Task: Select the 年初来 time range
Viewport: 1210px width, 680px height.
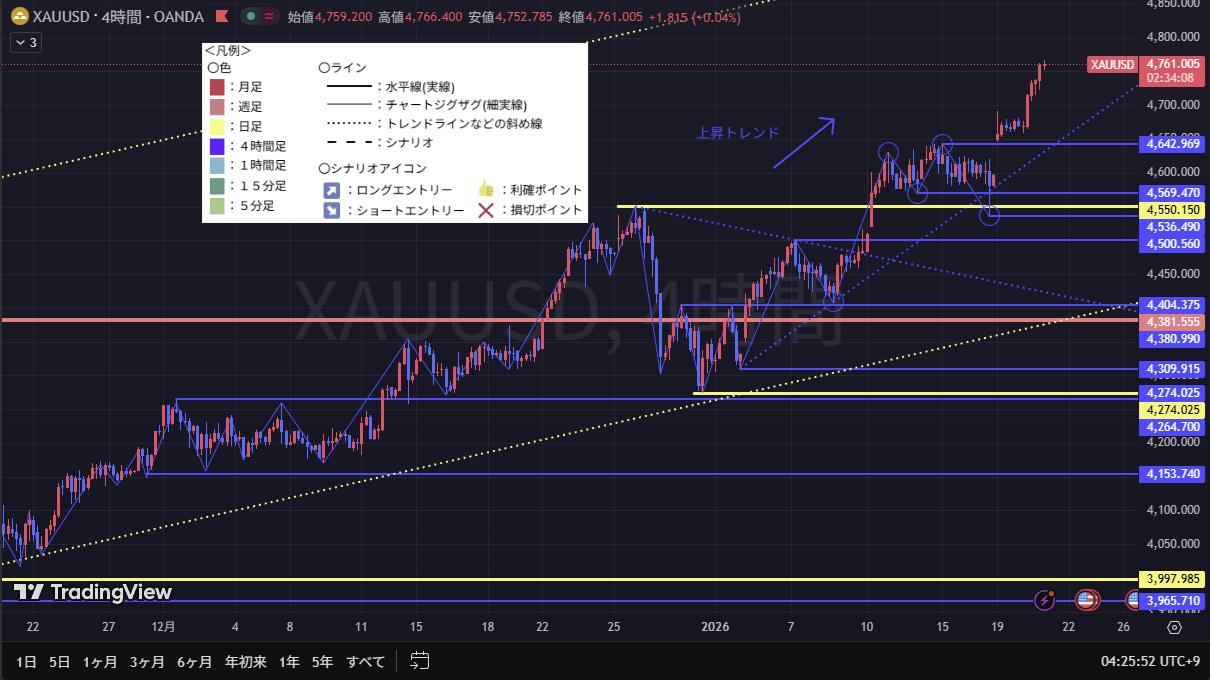Action: [246, 661]
